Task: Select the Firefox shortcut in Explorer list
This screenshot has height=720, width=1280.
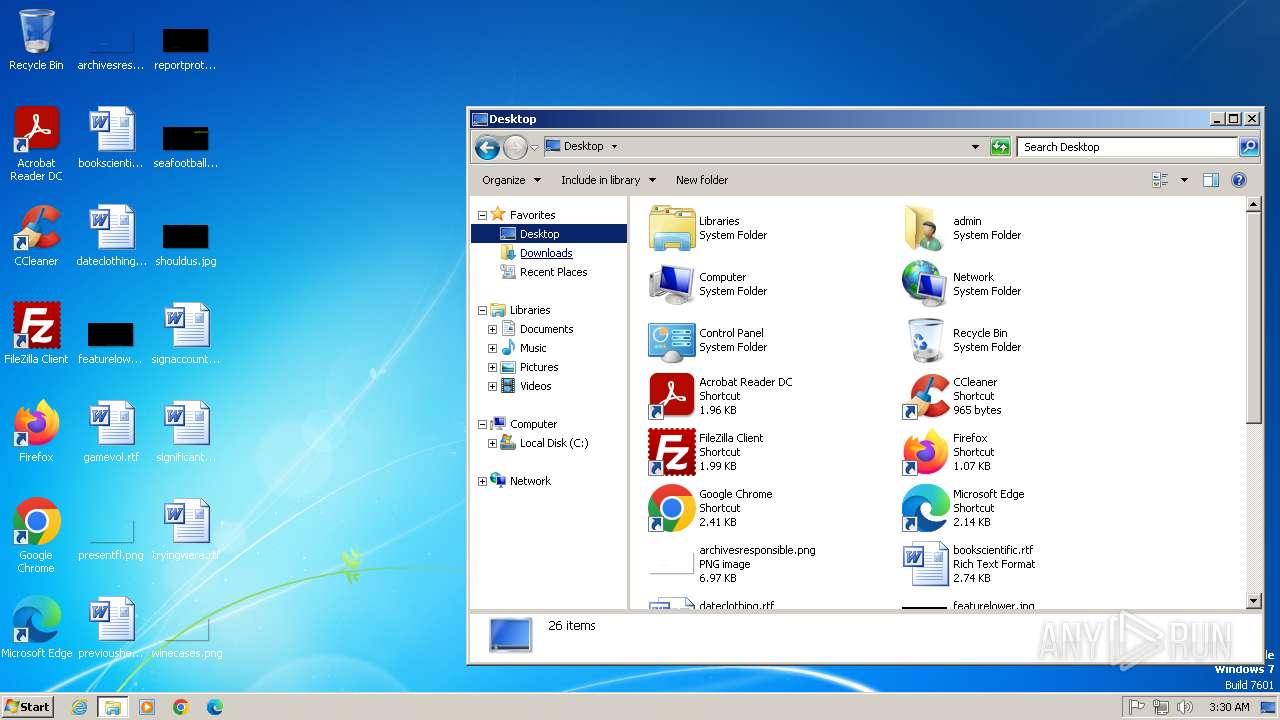Action: [x=946, y=452]
